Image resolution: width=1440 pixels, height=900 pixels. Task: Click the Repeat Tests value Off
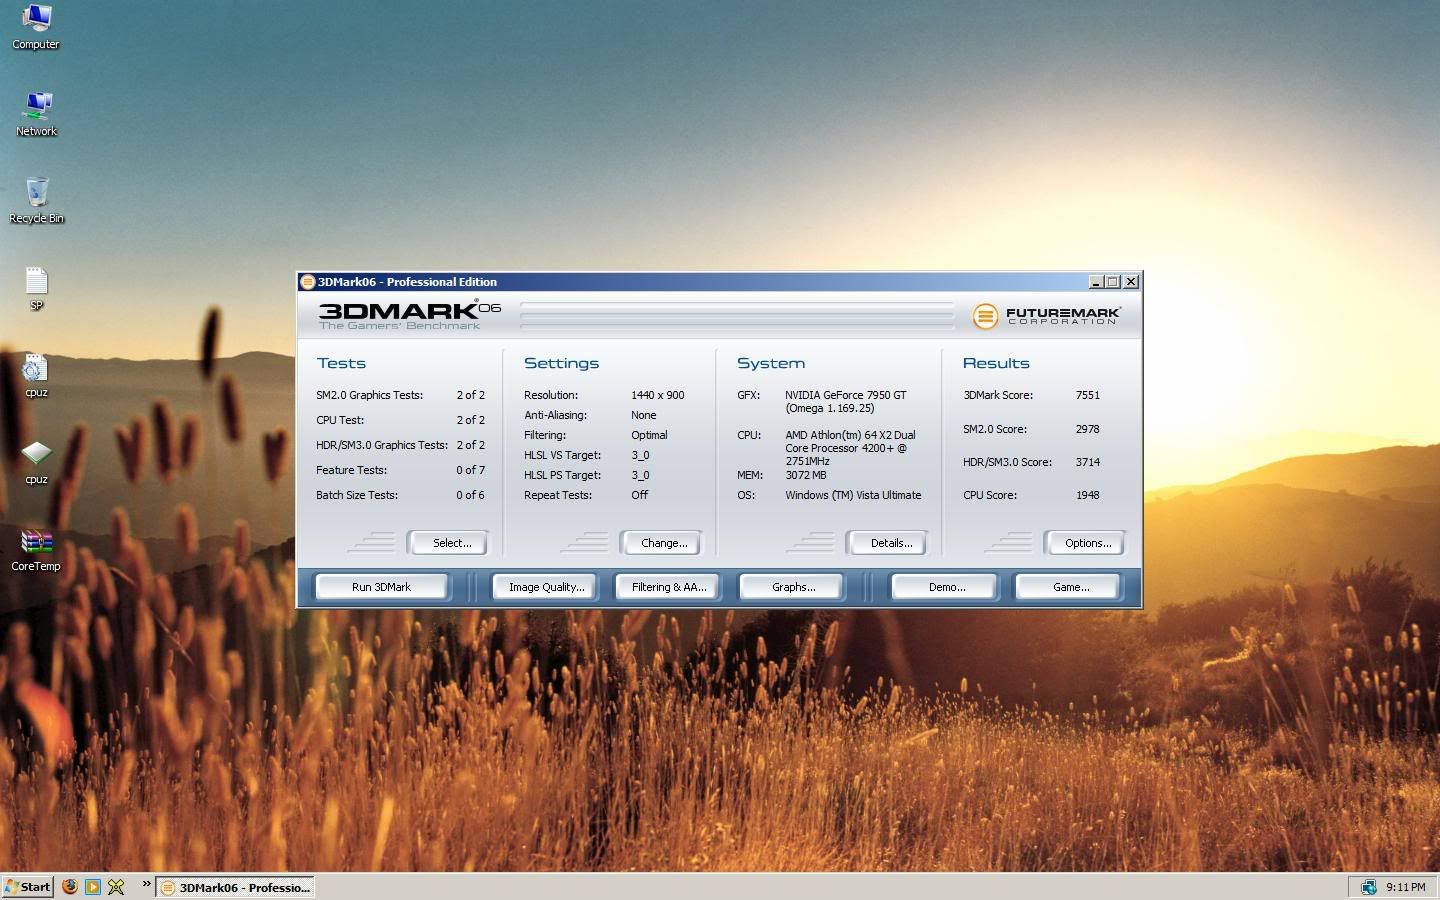639,495
